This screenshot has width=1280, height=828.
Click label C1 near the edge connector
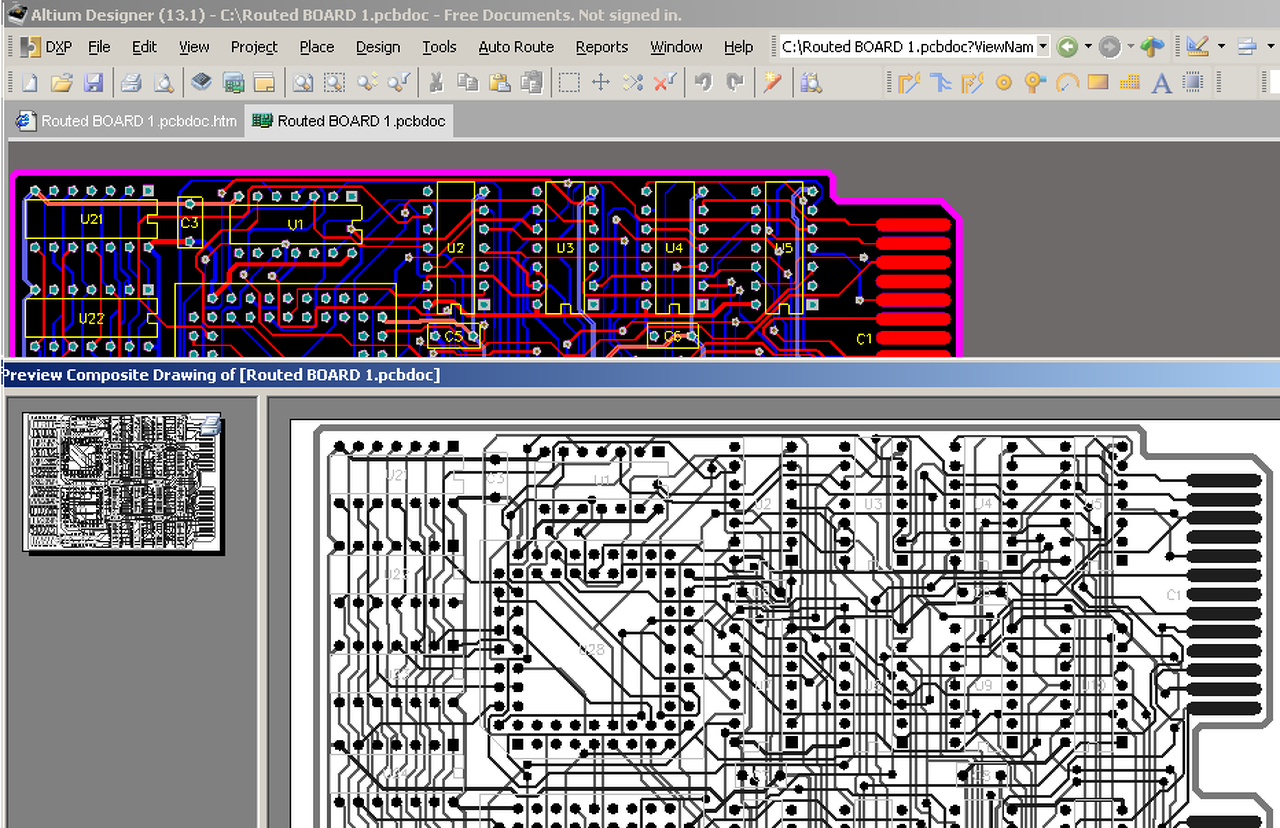864,339
